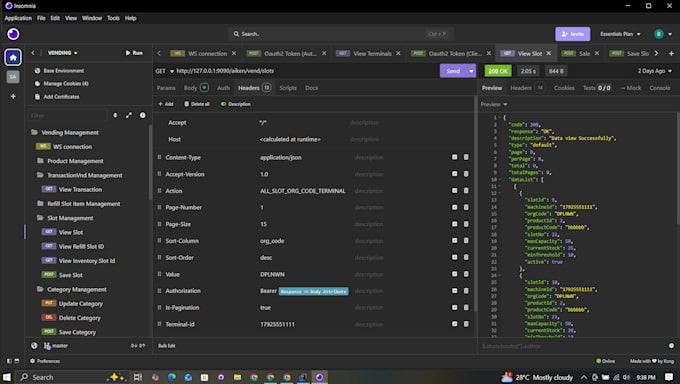
Task: Open the GET method dropdown
Action: [x=165, y=71]
